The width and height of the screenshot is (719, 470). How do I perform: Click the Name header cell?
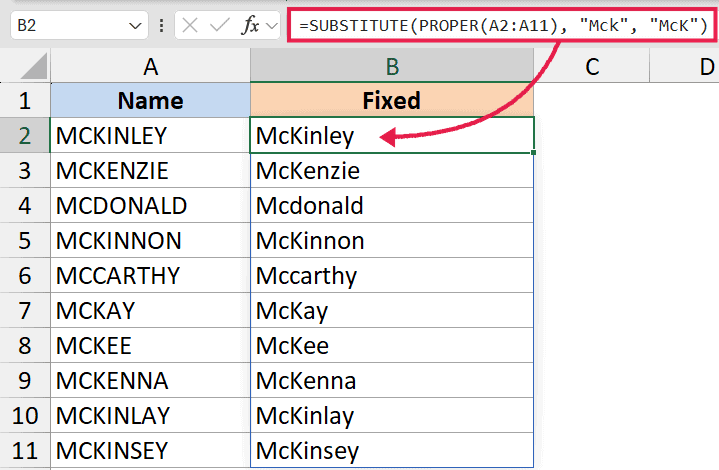[x=150, y=100]
